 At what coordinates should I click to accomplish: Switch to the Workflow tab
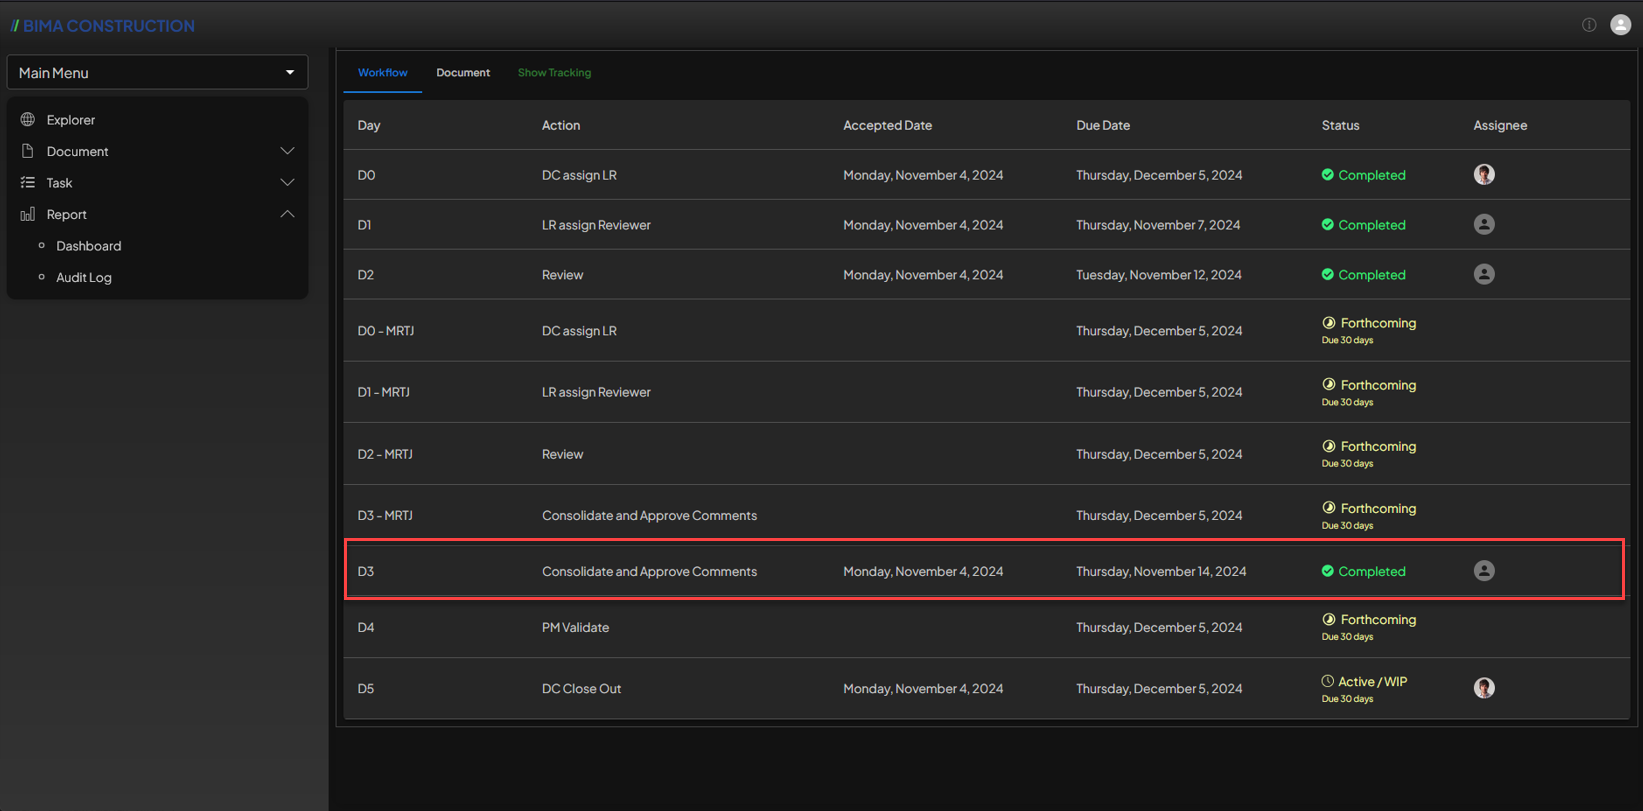[382, 73]
